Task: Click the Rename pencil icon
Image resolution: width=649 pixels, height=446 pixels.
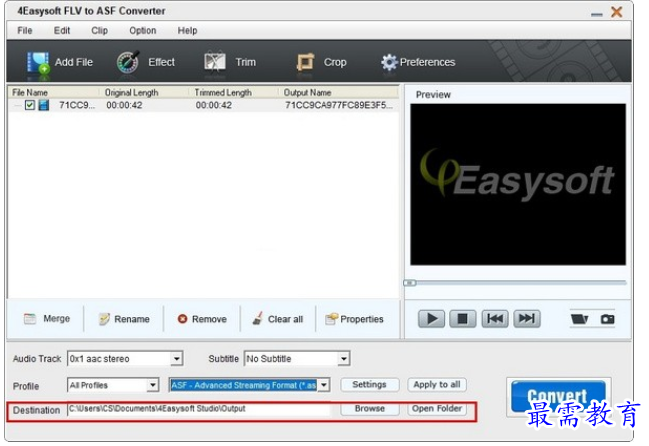Action: 104,319
